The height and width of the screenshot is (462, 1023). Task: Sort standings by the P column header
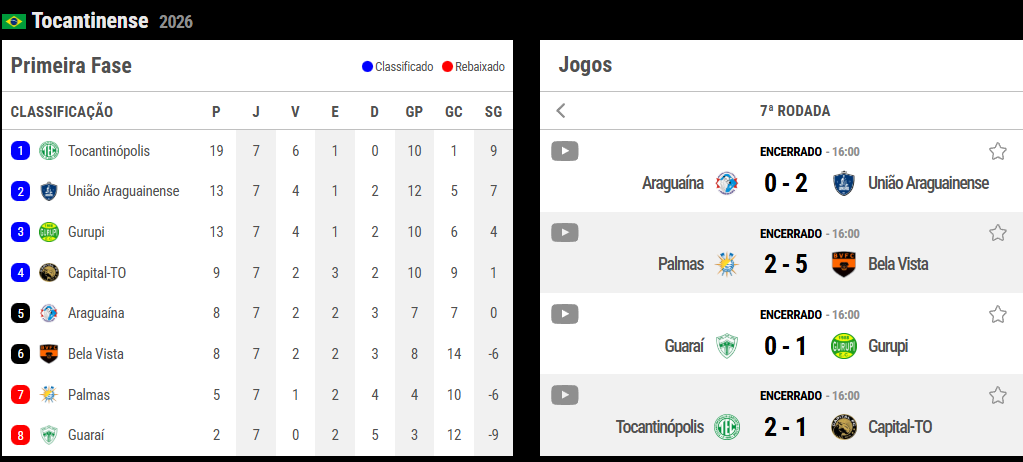coord(216,112)
